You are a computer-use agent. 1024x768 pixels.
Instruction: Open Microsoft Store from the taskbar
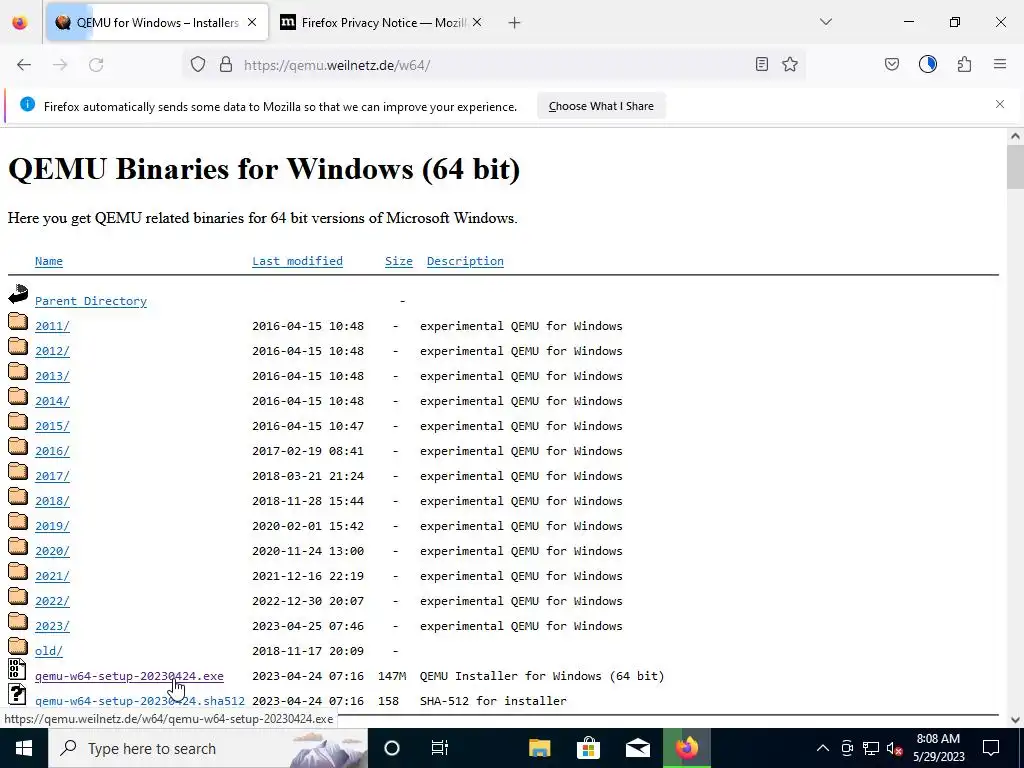pos(588,748)
